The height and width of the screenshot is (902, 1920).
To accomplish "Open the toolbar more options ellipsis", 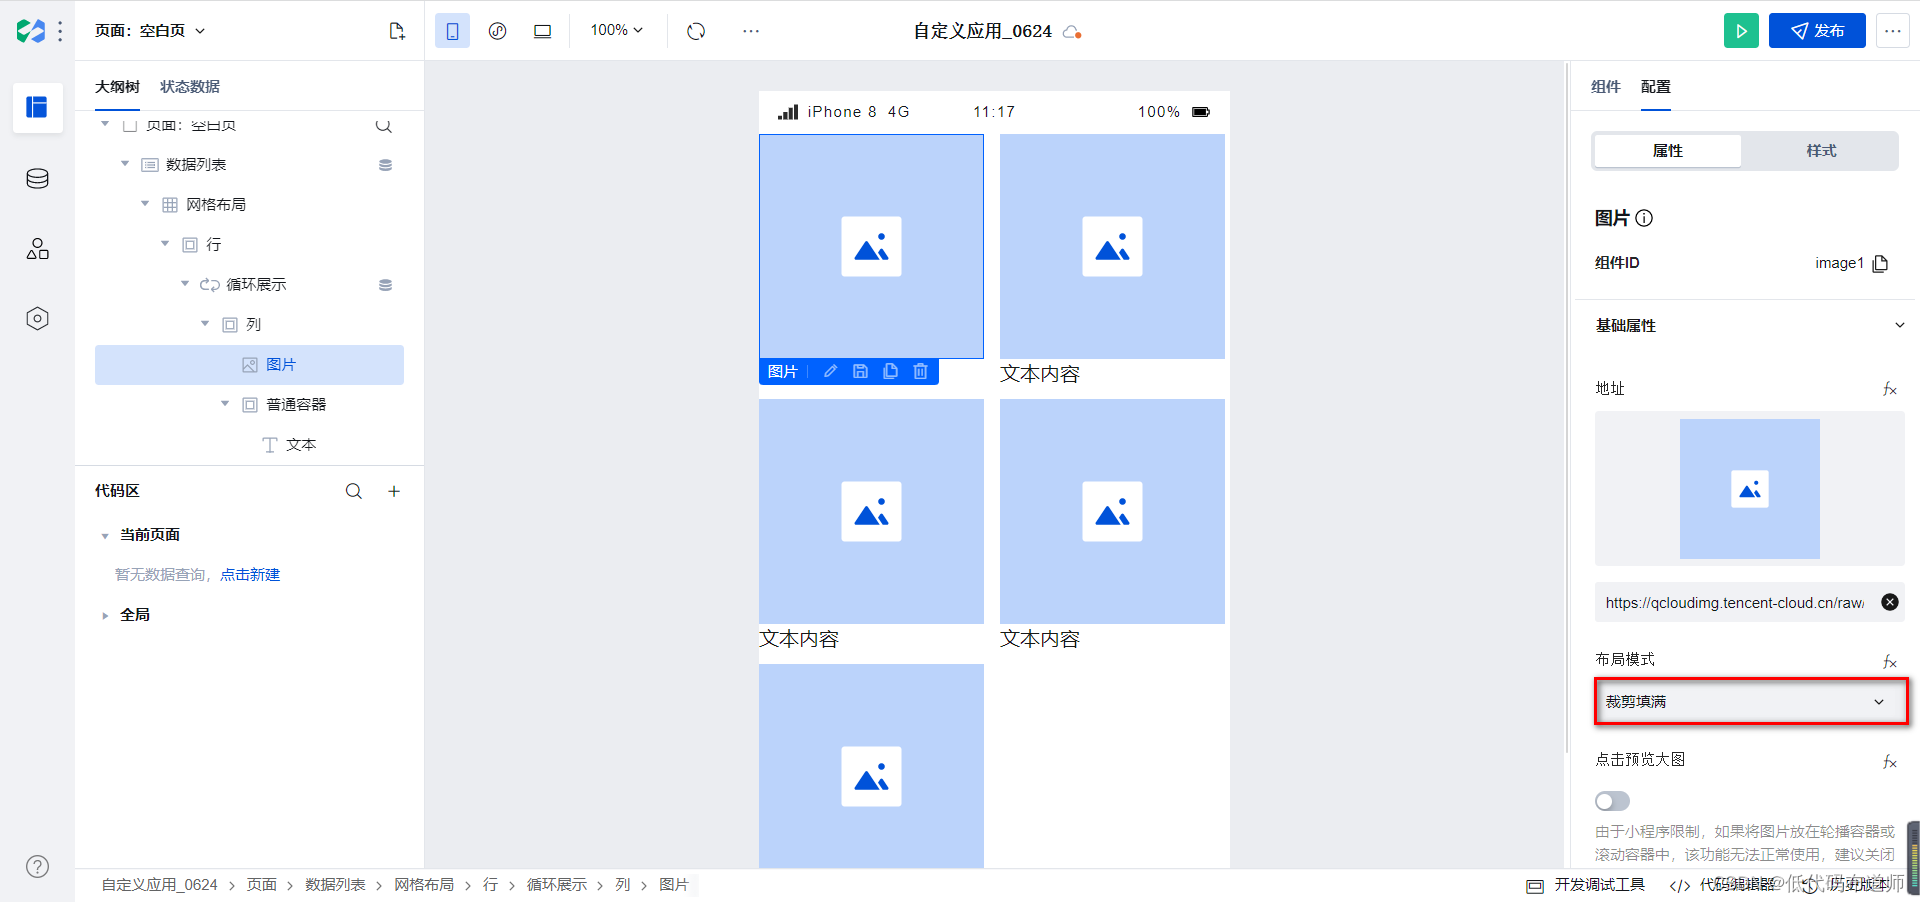I will click(x=751, y=31).
